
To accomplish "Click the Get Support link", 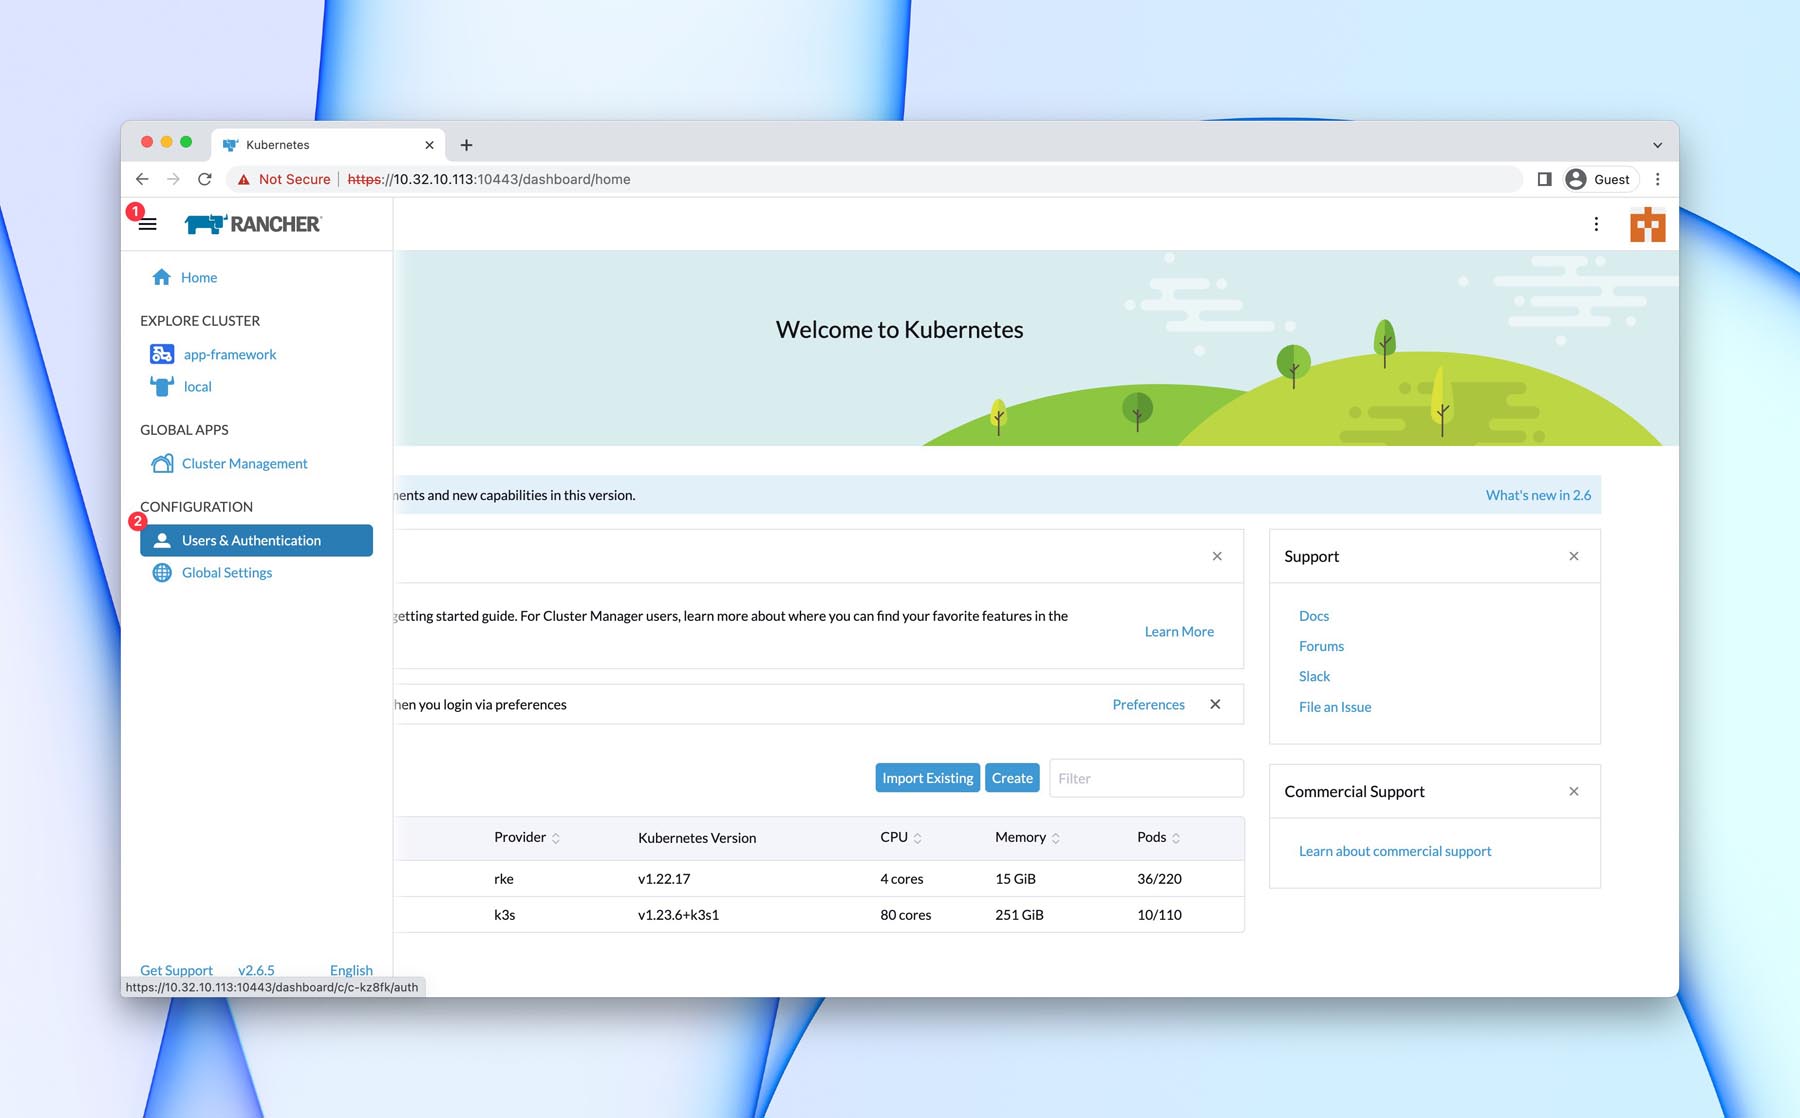I will [x=176, y=970].
